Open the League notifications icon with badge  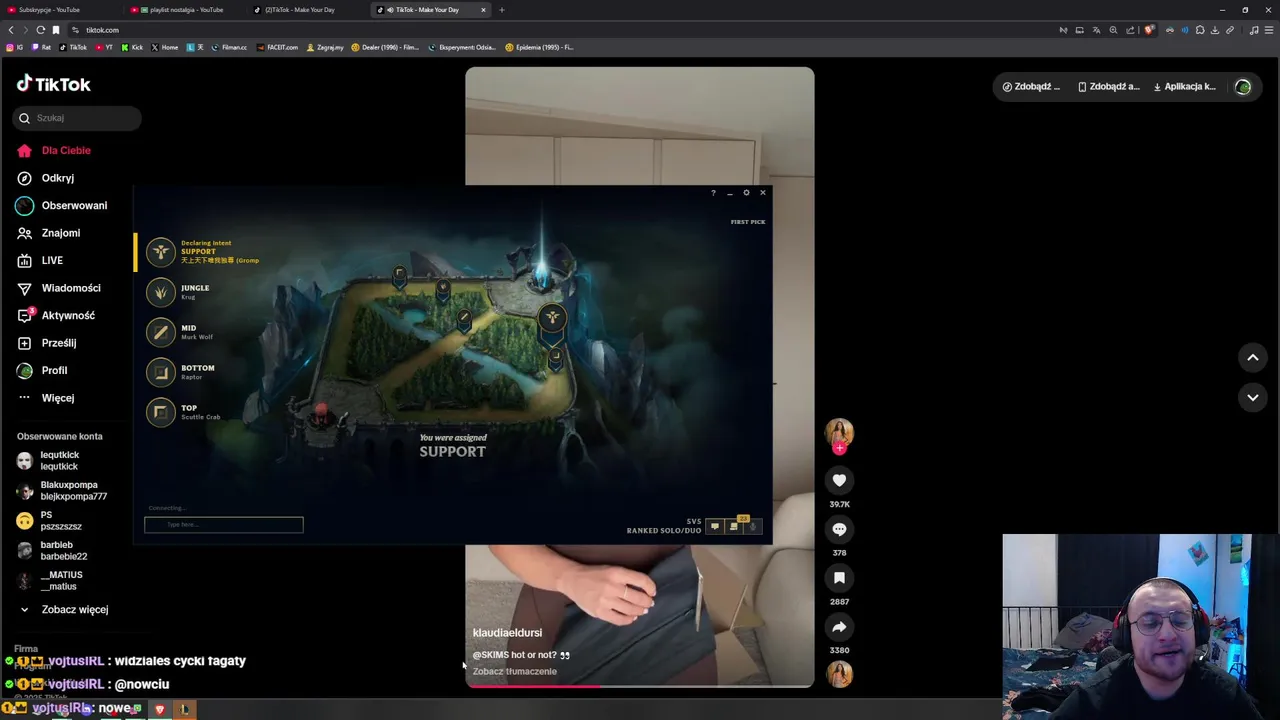tap(735, 525)
